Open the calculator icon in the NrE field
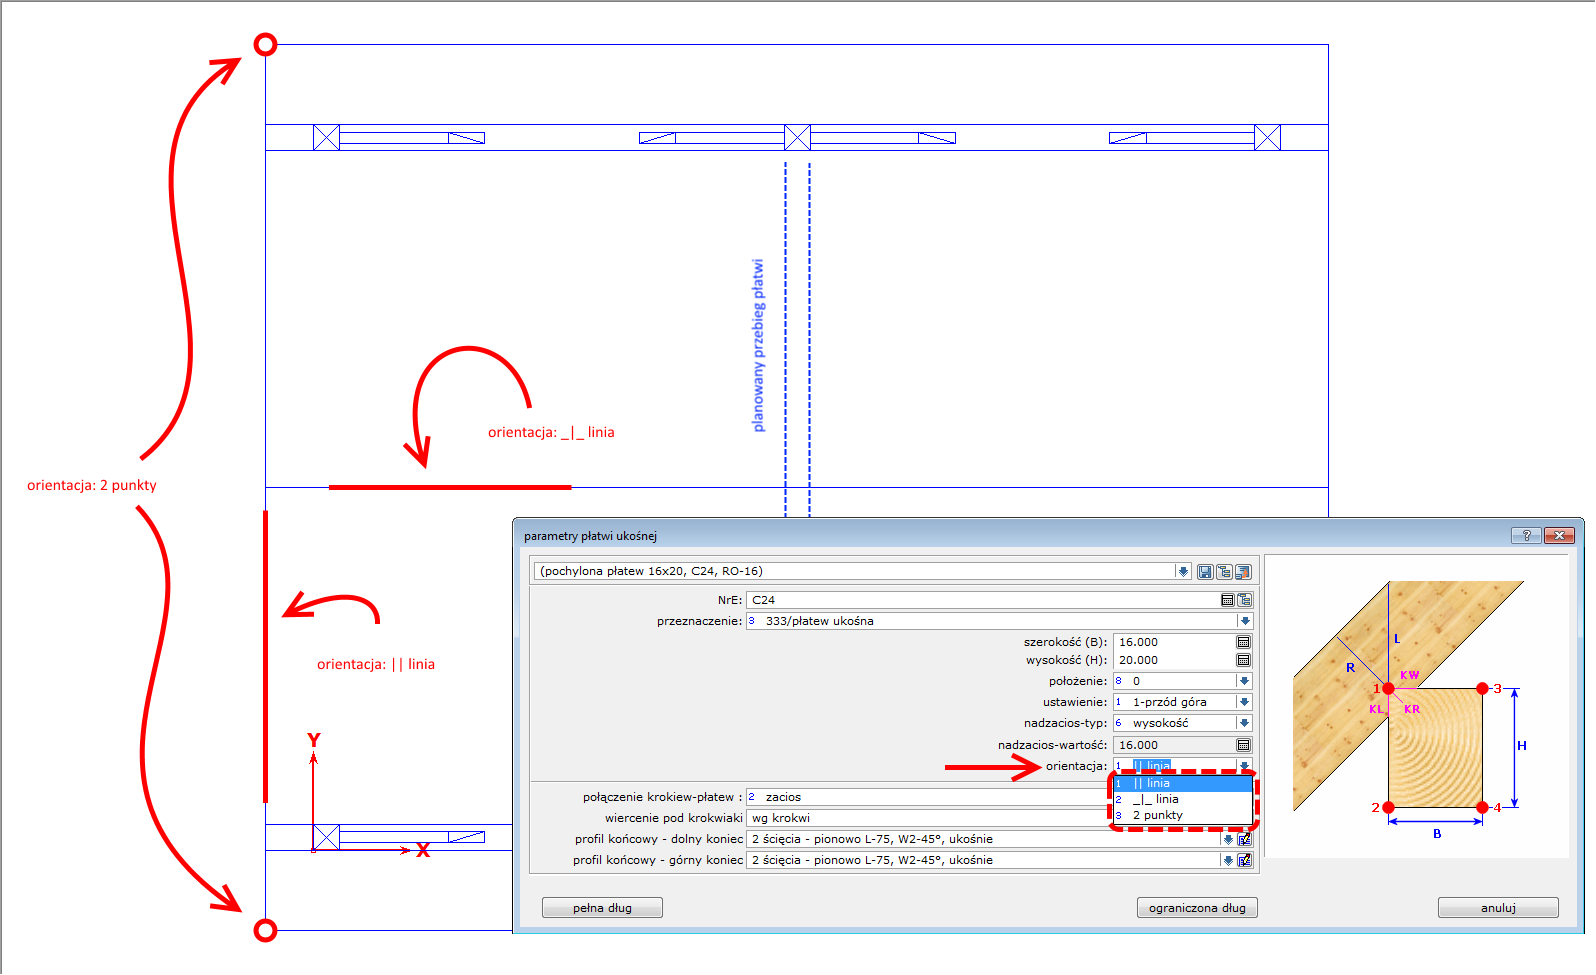 pos(1227,600)
